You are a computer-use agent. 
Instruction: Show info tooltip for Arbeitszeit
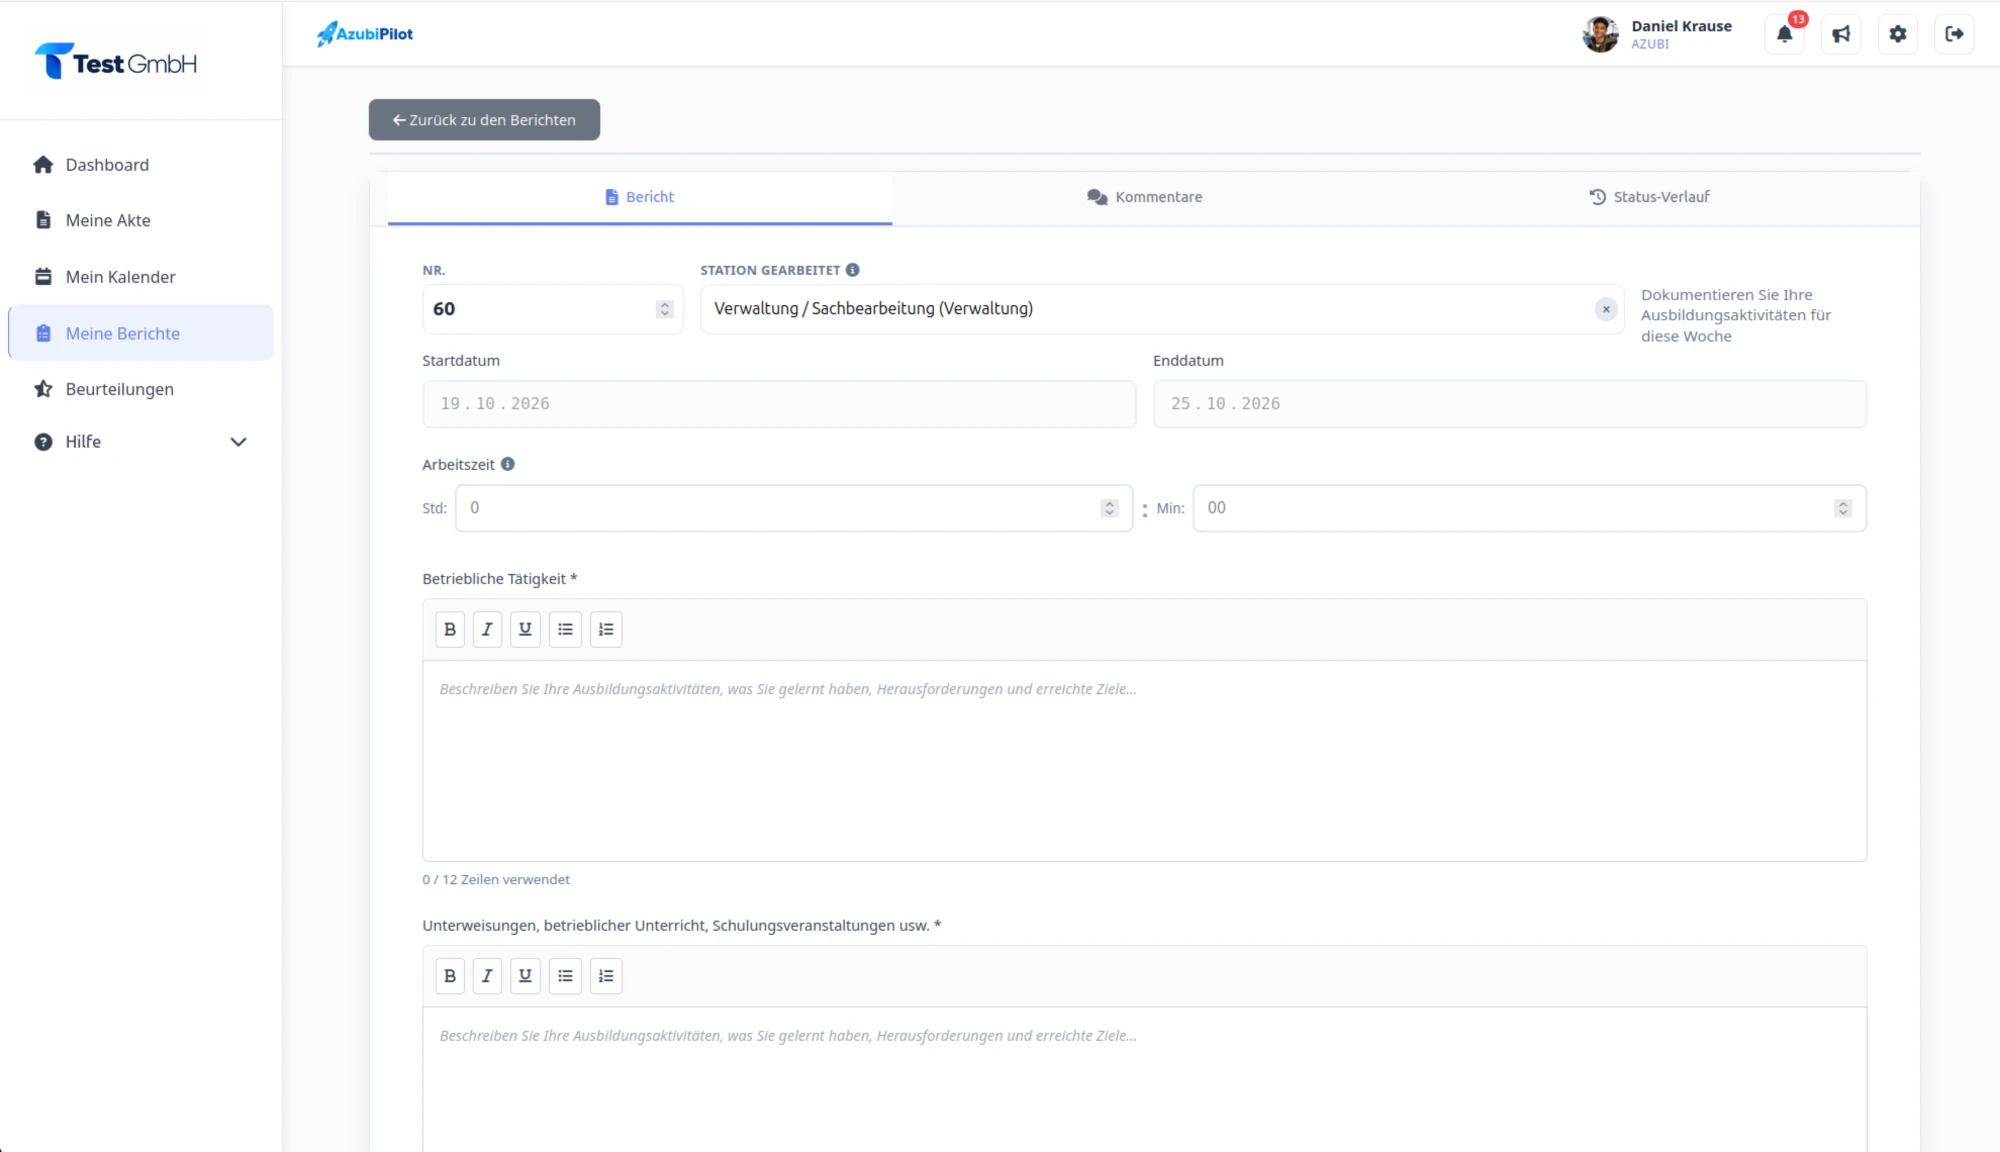point(508,464)
